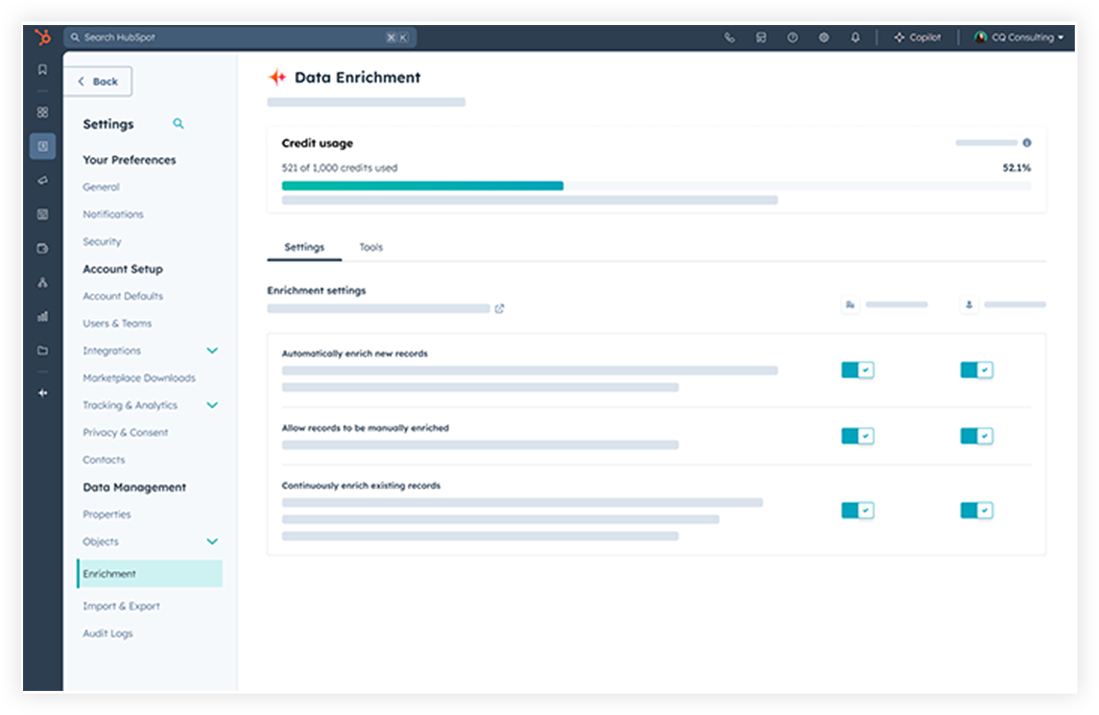This screenshot has height=715, width=1099.
Task: Open the HubSpot Marketplace icon
Action: [761, 37]
